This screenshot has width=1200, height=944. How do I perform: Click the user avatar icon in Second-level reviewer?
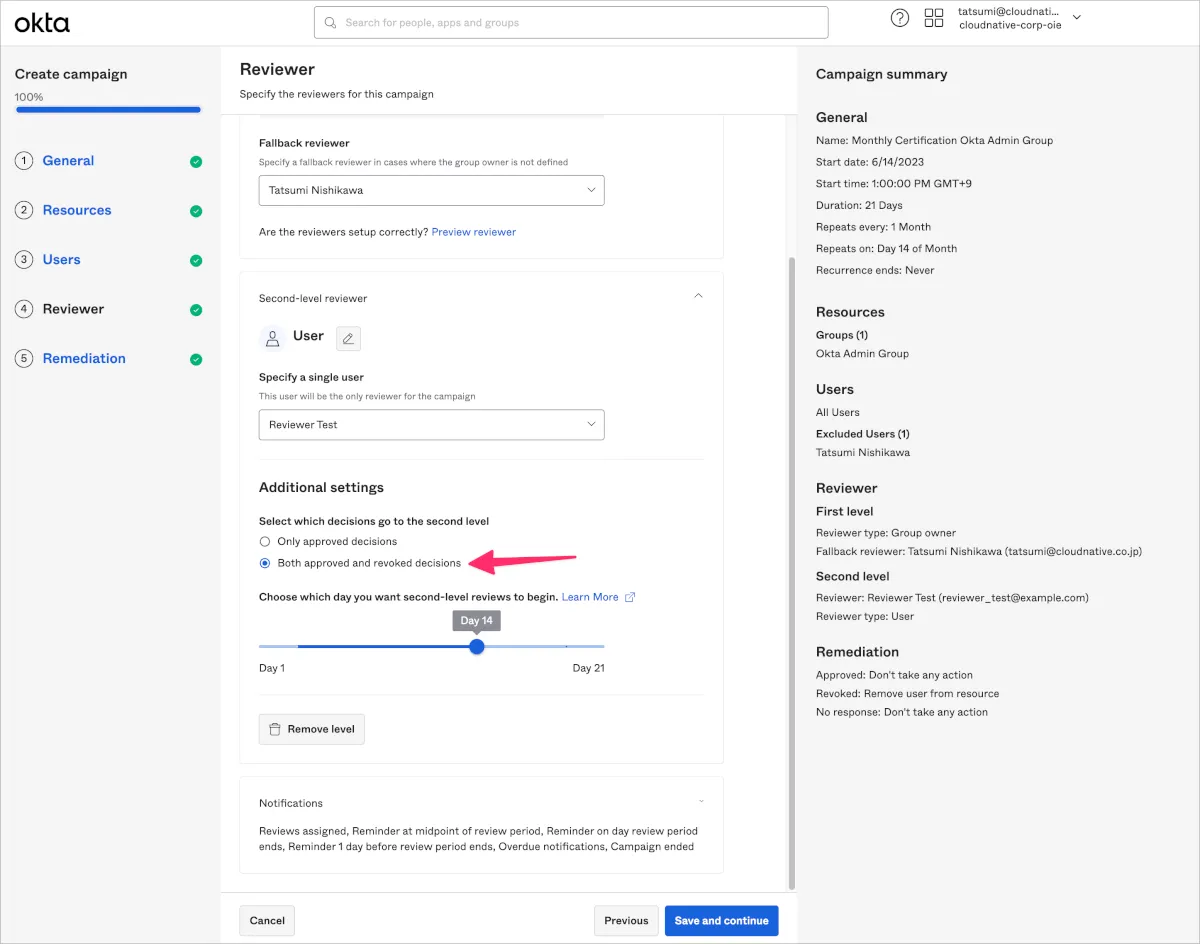point(272,338)
